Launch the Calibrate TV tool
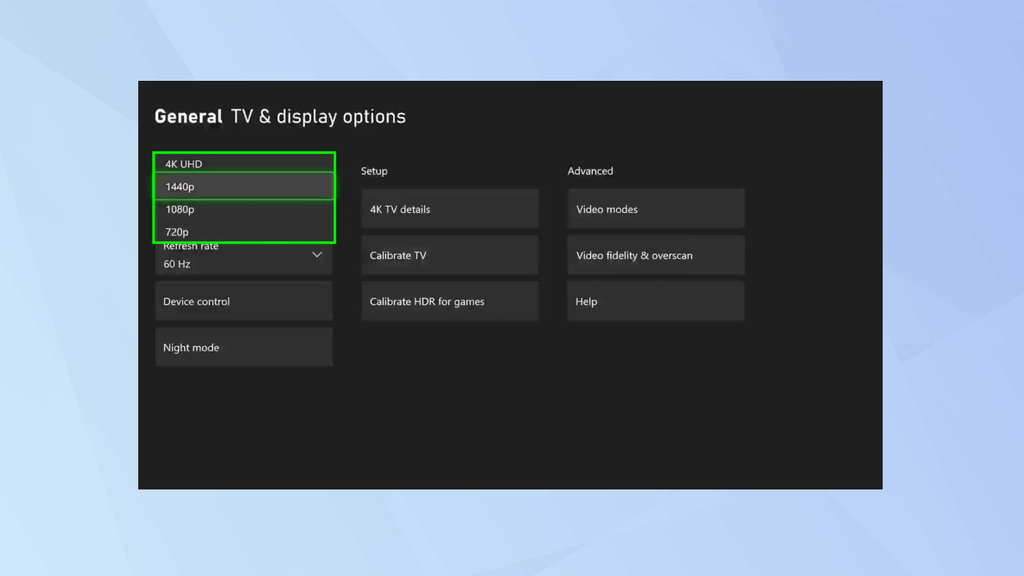 449,255
